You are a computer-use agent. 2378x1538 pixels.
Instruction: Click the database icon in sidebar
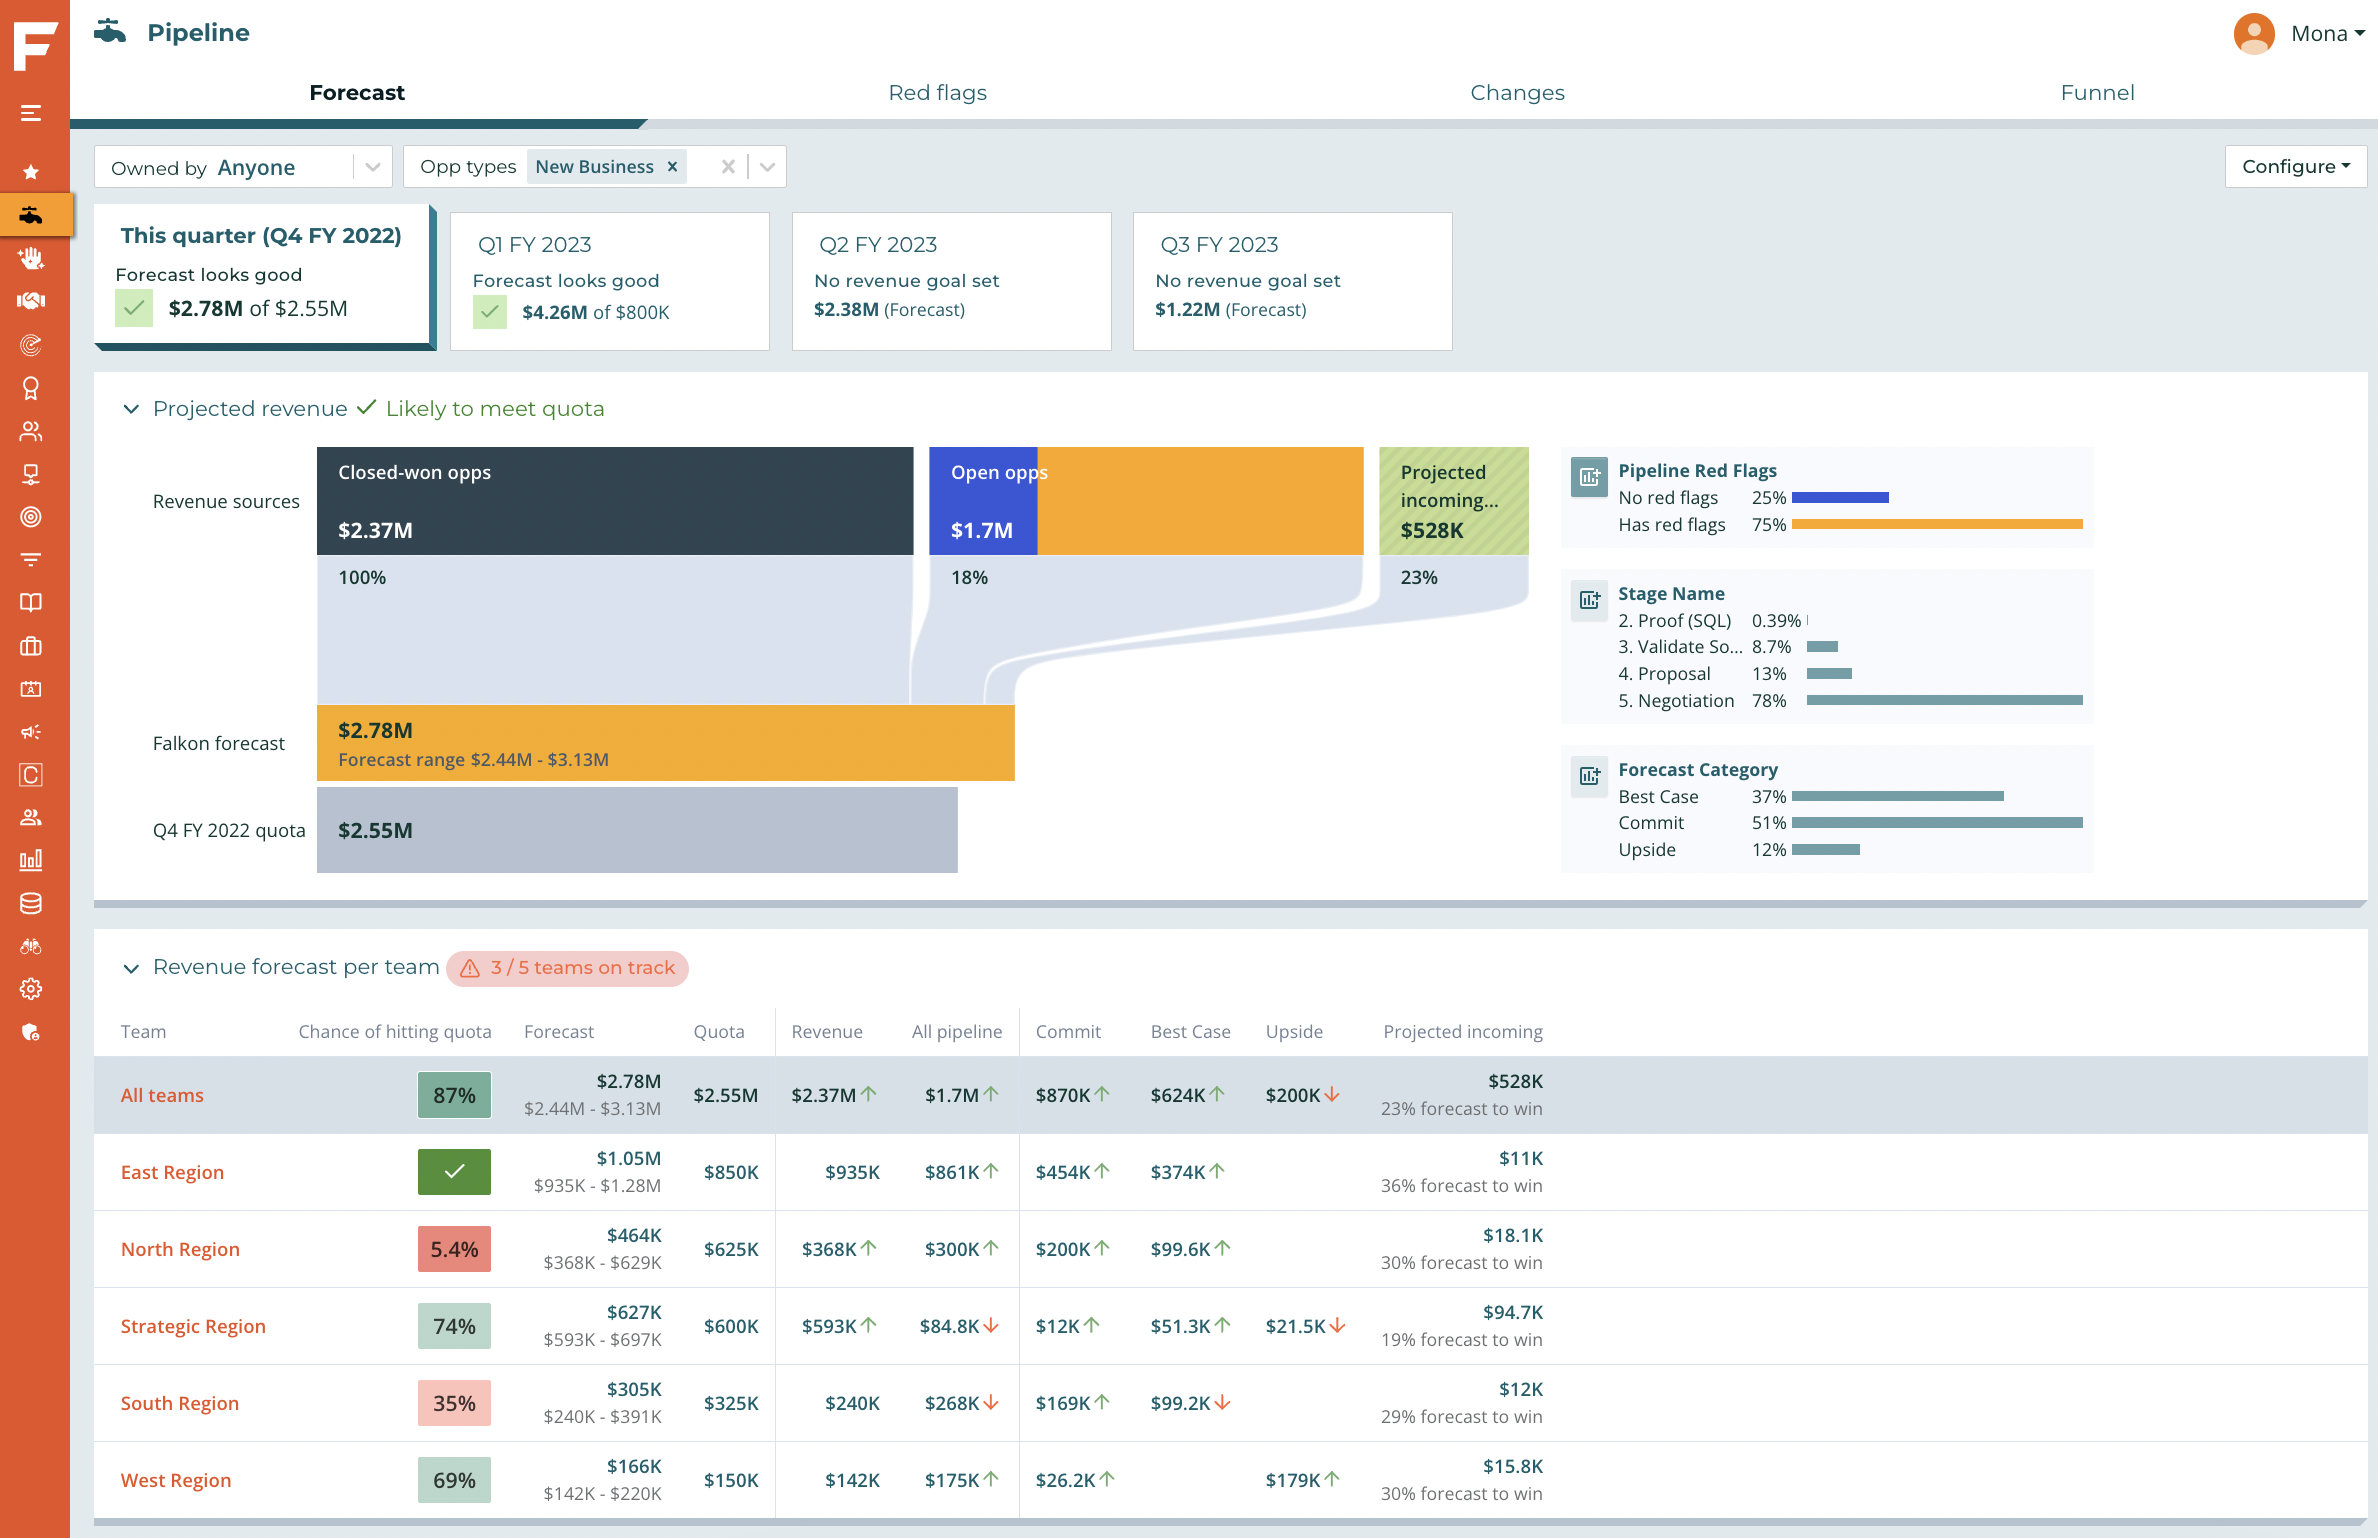[31, 904]
